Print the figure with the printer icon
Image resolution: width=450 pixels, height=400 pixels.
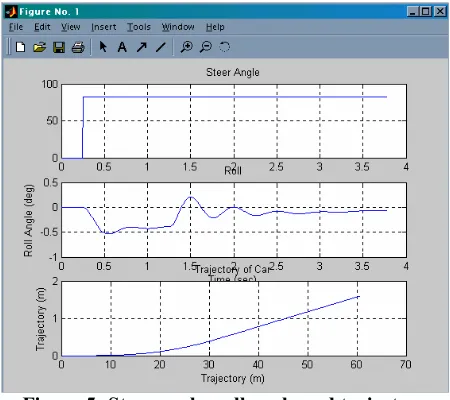78,47
